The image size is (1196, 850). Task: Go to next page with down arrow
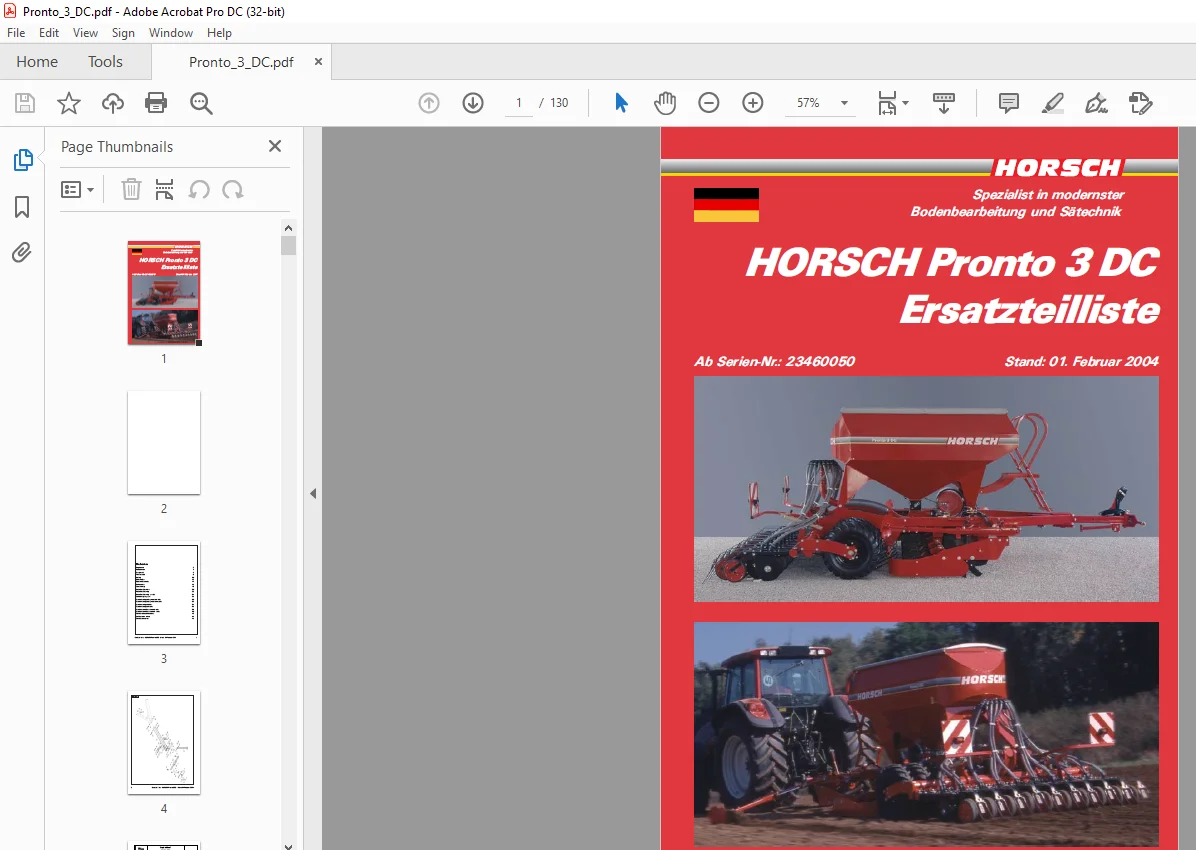473,103
